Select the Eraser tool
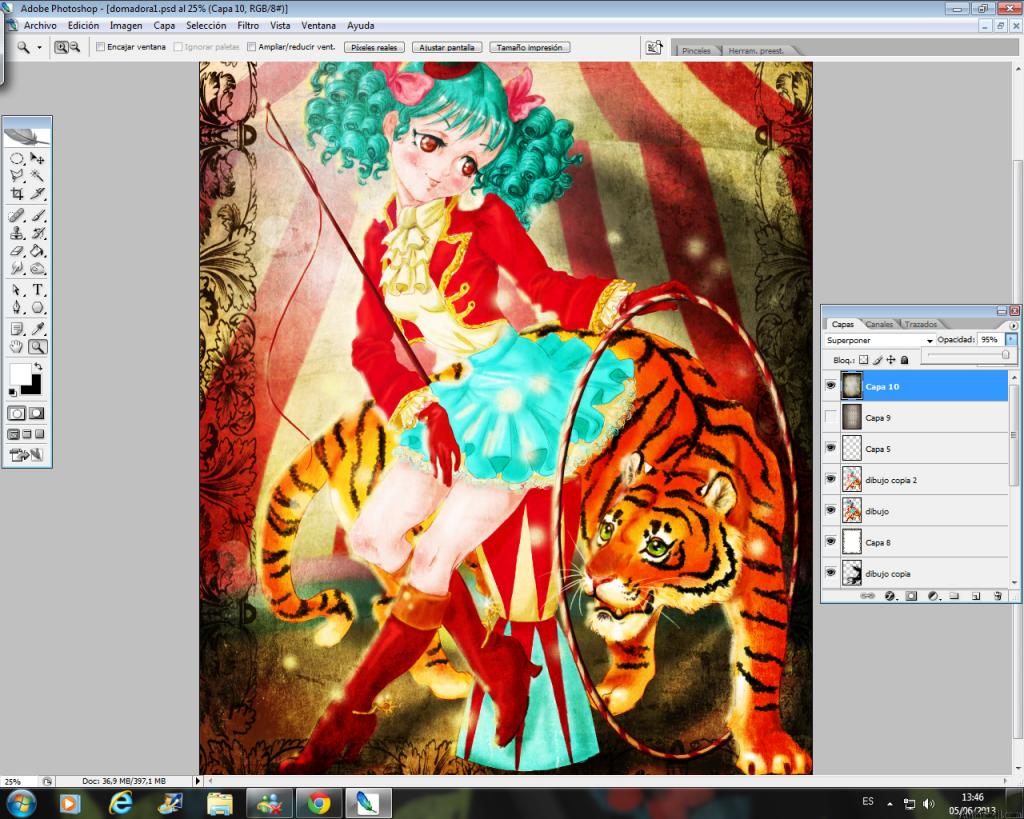Screen dimensions: 1024x819 coord(17,251)
